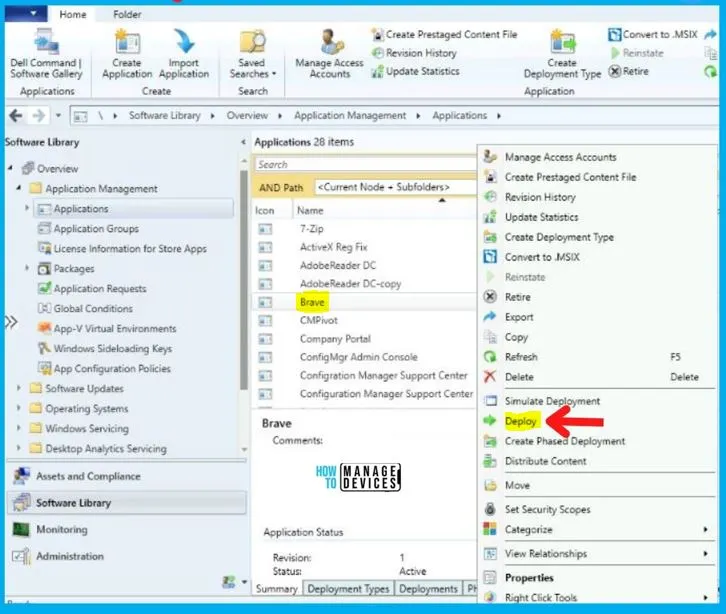Collapse the Application Management tree node

click(x=19, y=189)
